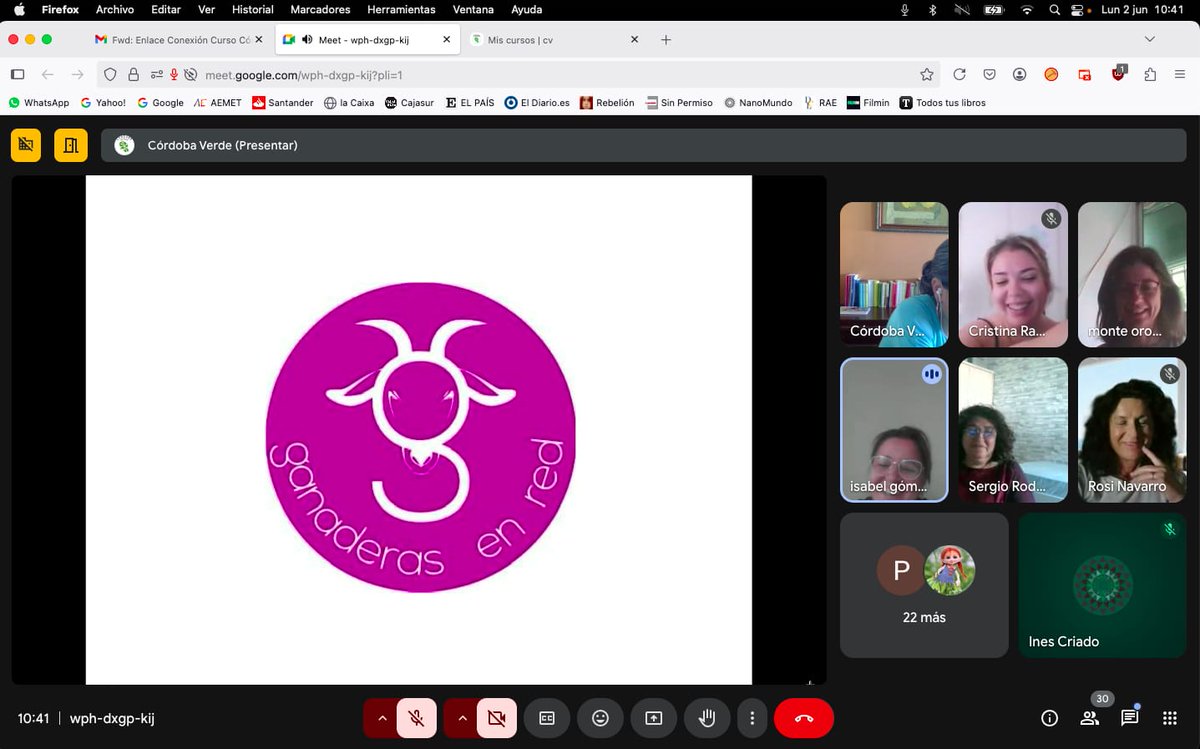This screenshot has height=749, width=1200.
Task: Click the Wi-Fi status icon
Action: click(1026, 9)
